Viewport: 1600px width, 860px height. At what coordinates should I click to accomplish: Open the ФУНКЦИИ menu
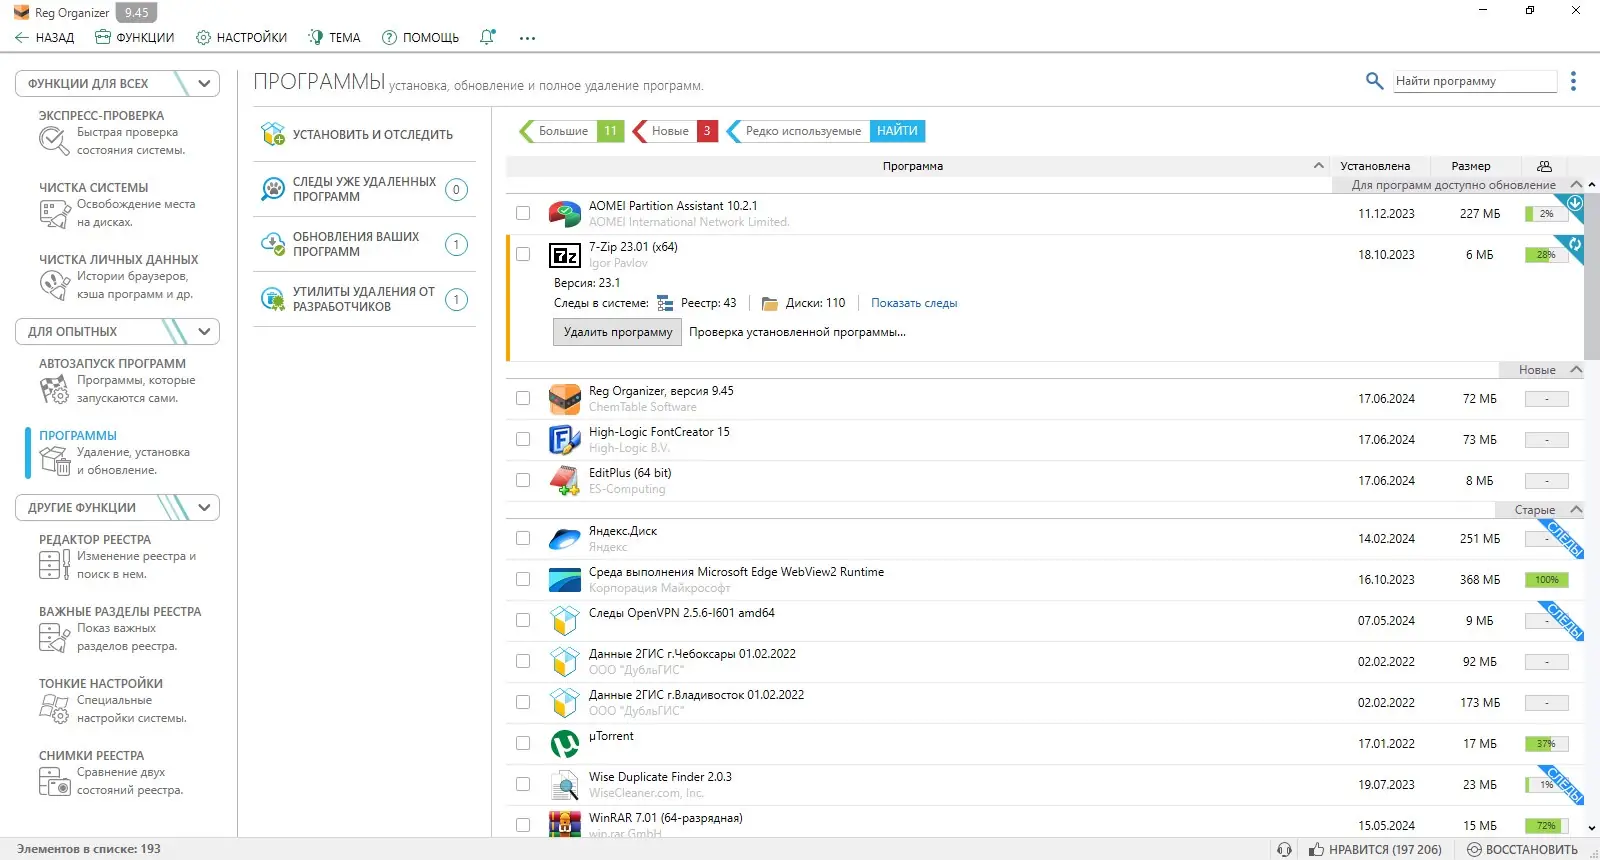click(x=135, y=37)
